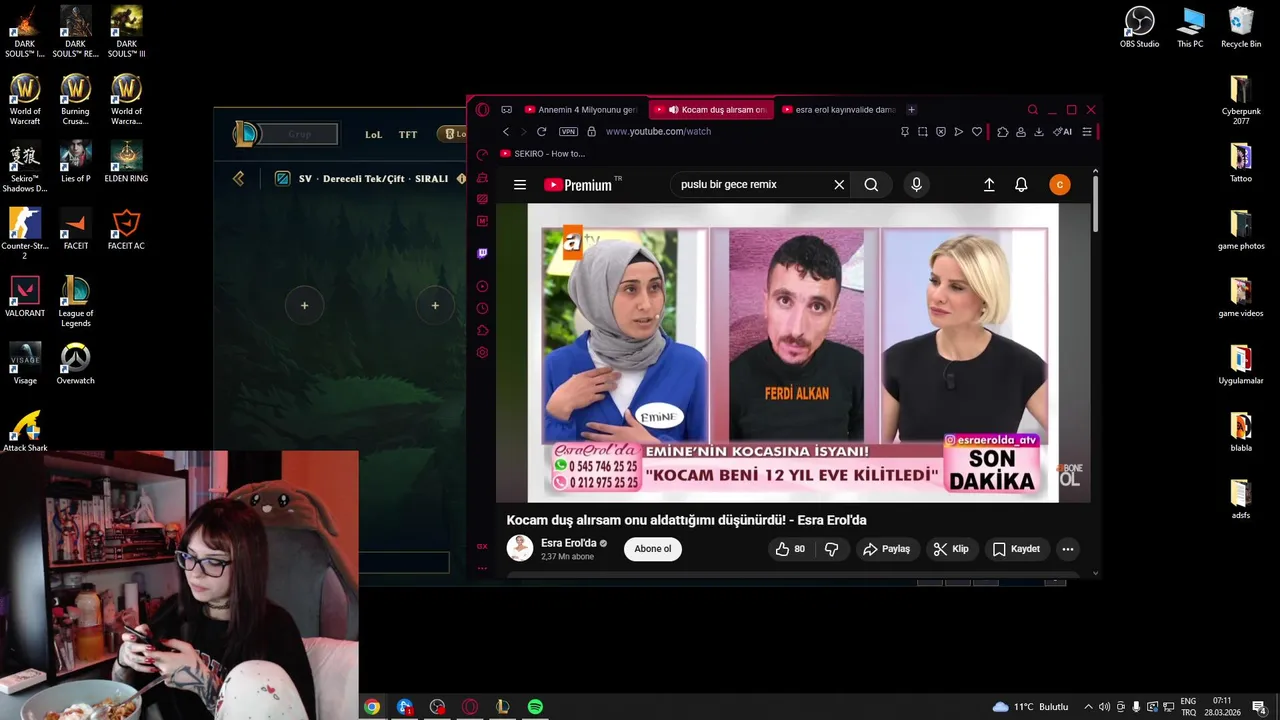Switch to 'Kocam duş alırsam' tab
This screenshot has height=720, width=1280.
pyautogui.click(x=710, y=110)
